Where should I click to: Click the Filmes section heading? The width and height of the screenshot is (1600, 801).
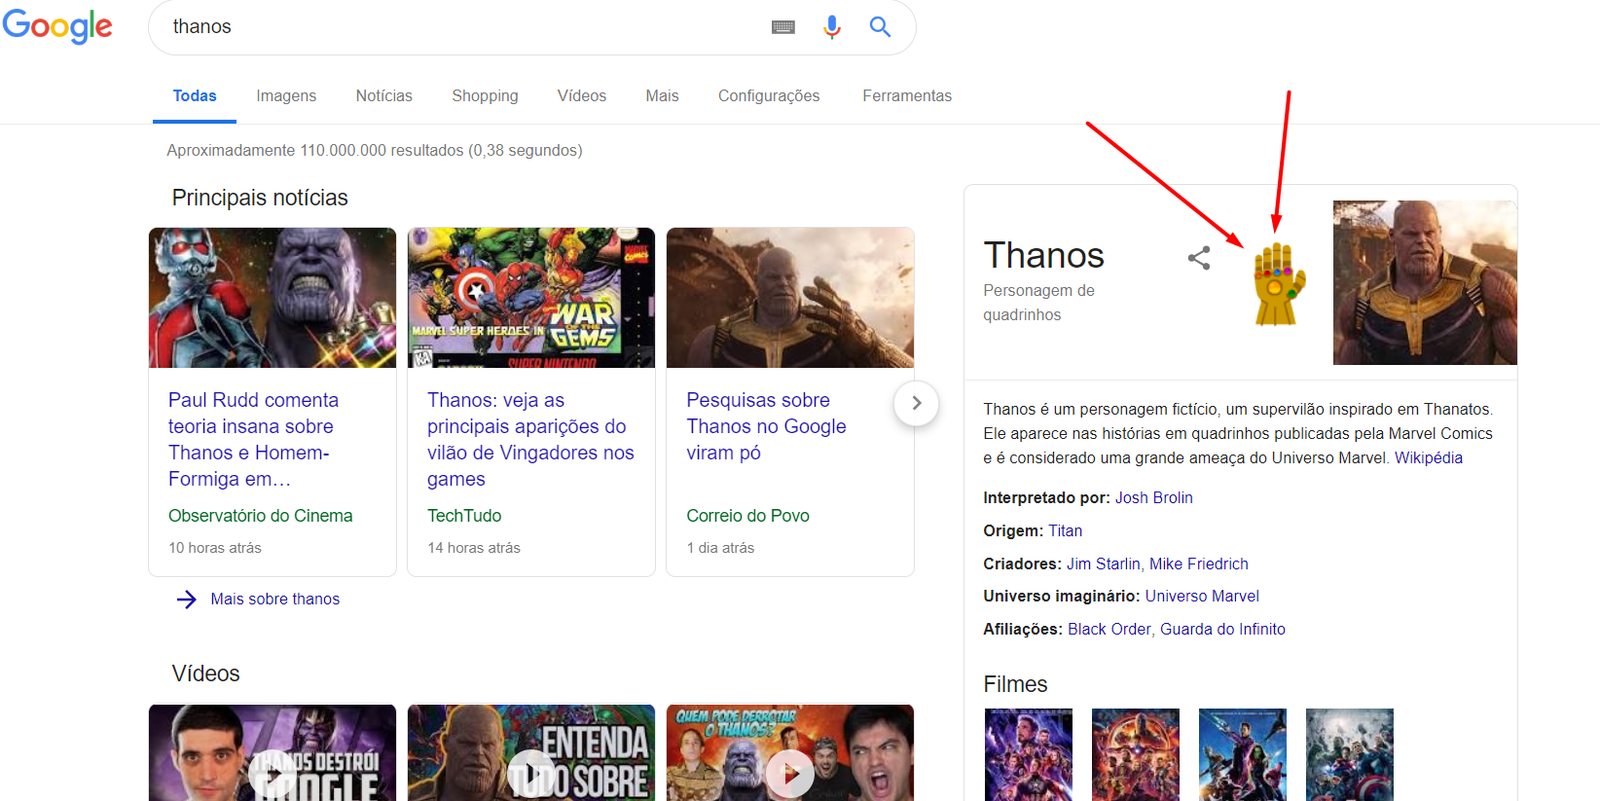point(1015,684)
